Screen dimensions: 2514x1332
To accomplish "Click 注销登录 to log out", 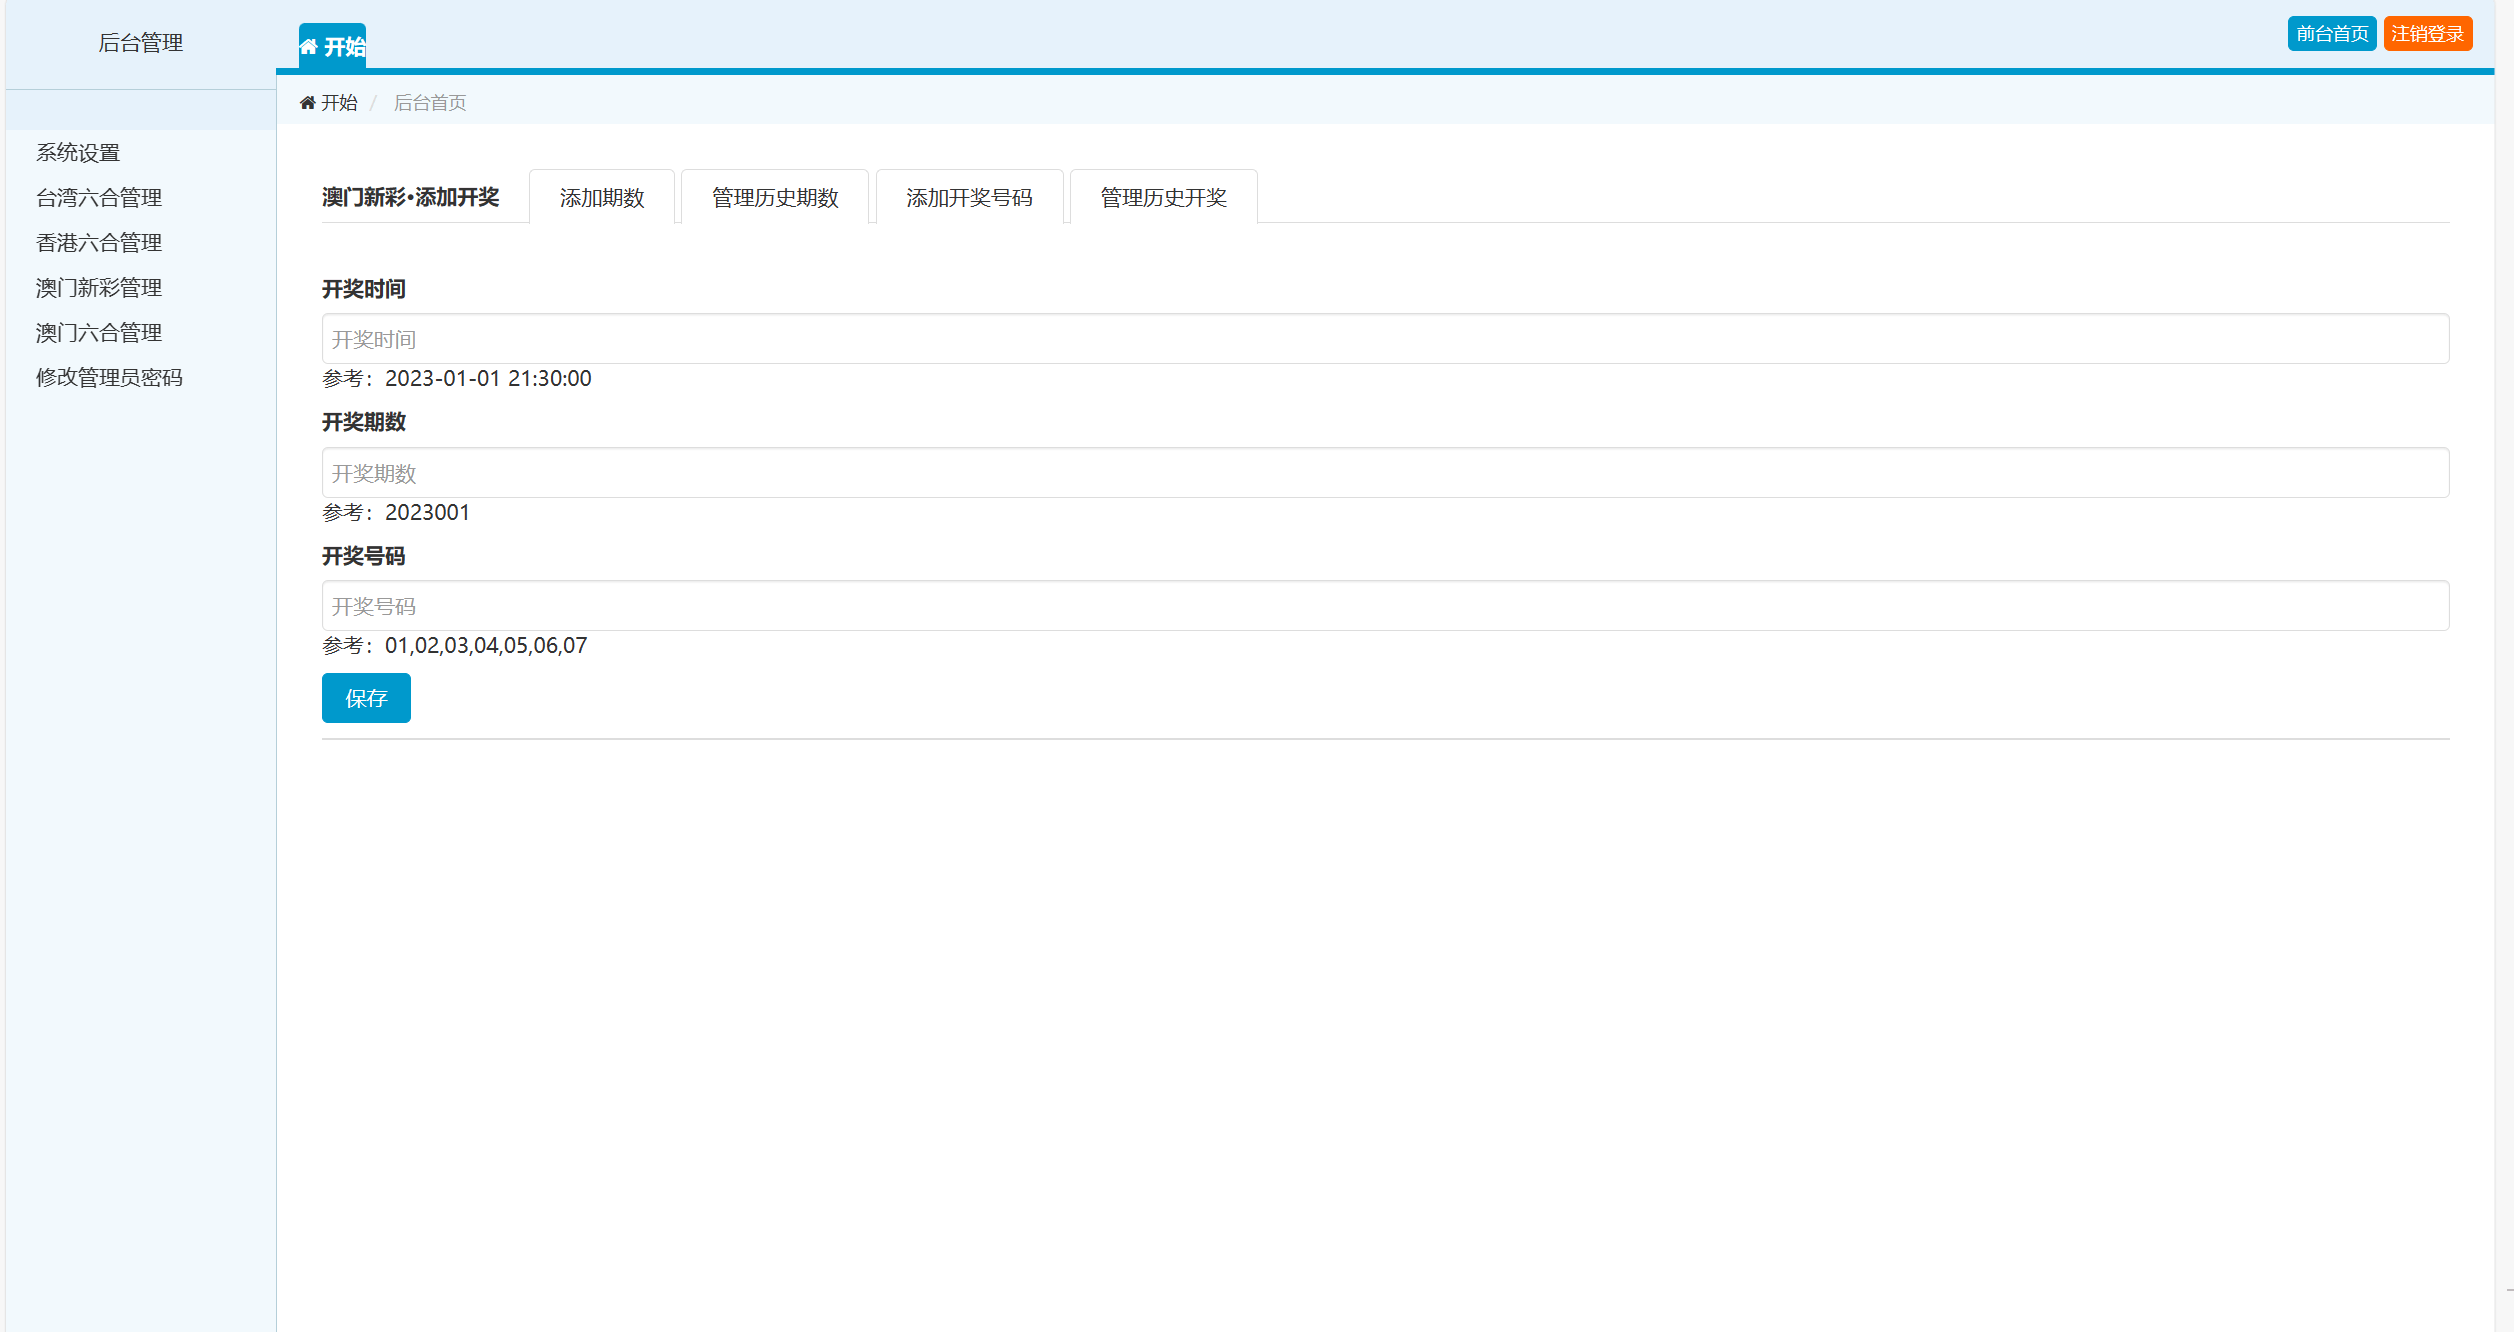I will coord(2427,34).
